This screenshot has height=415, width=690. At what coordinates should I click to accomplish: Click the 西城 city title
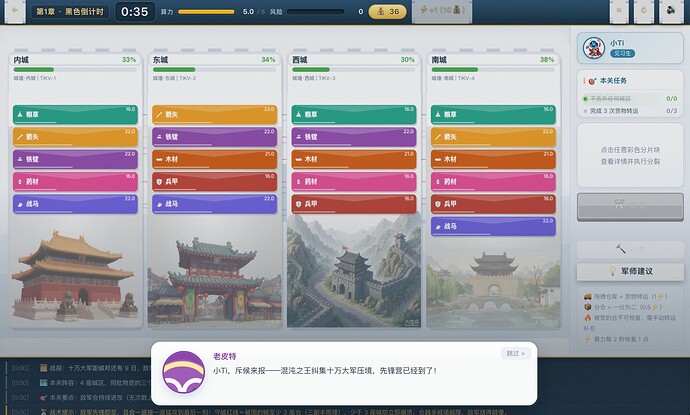300,59
